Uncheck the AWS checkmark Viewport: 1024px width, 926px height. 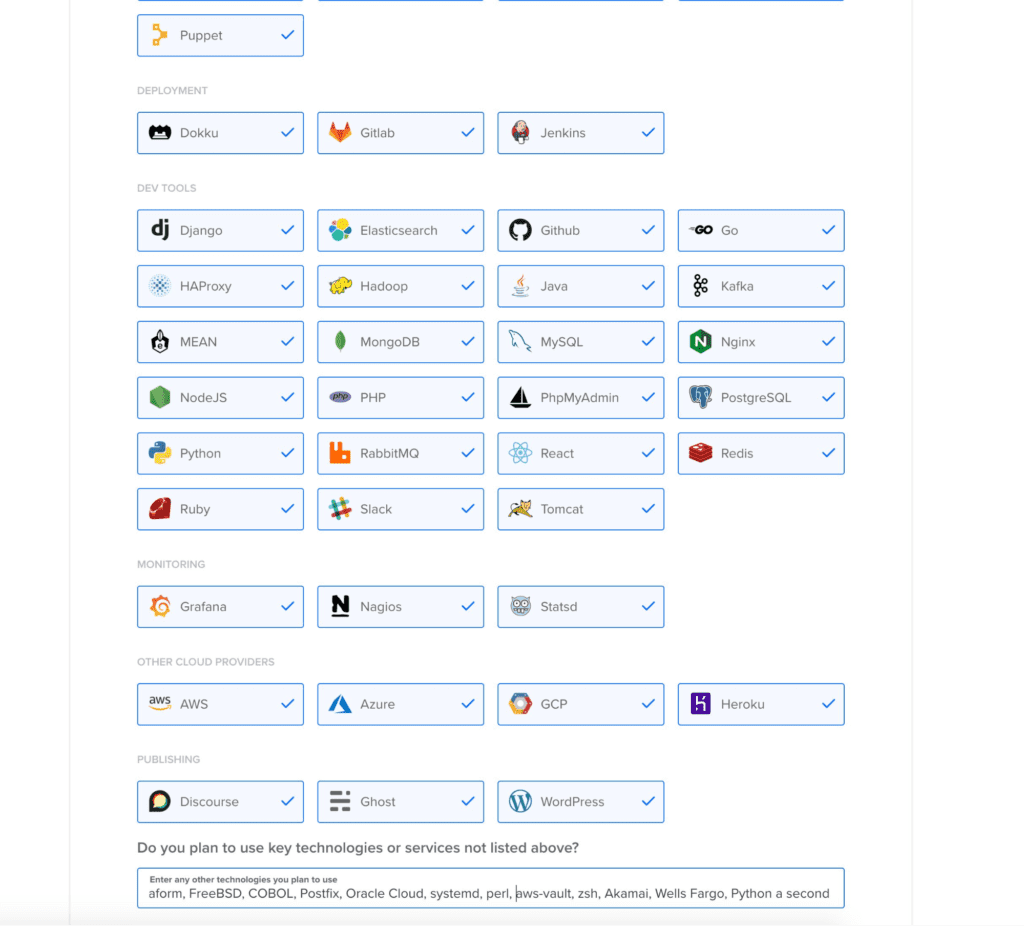[287, 704]
